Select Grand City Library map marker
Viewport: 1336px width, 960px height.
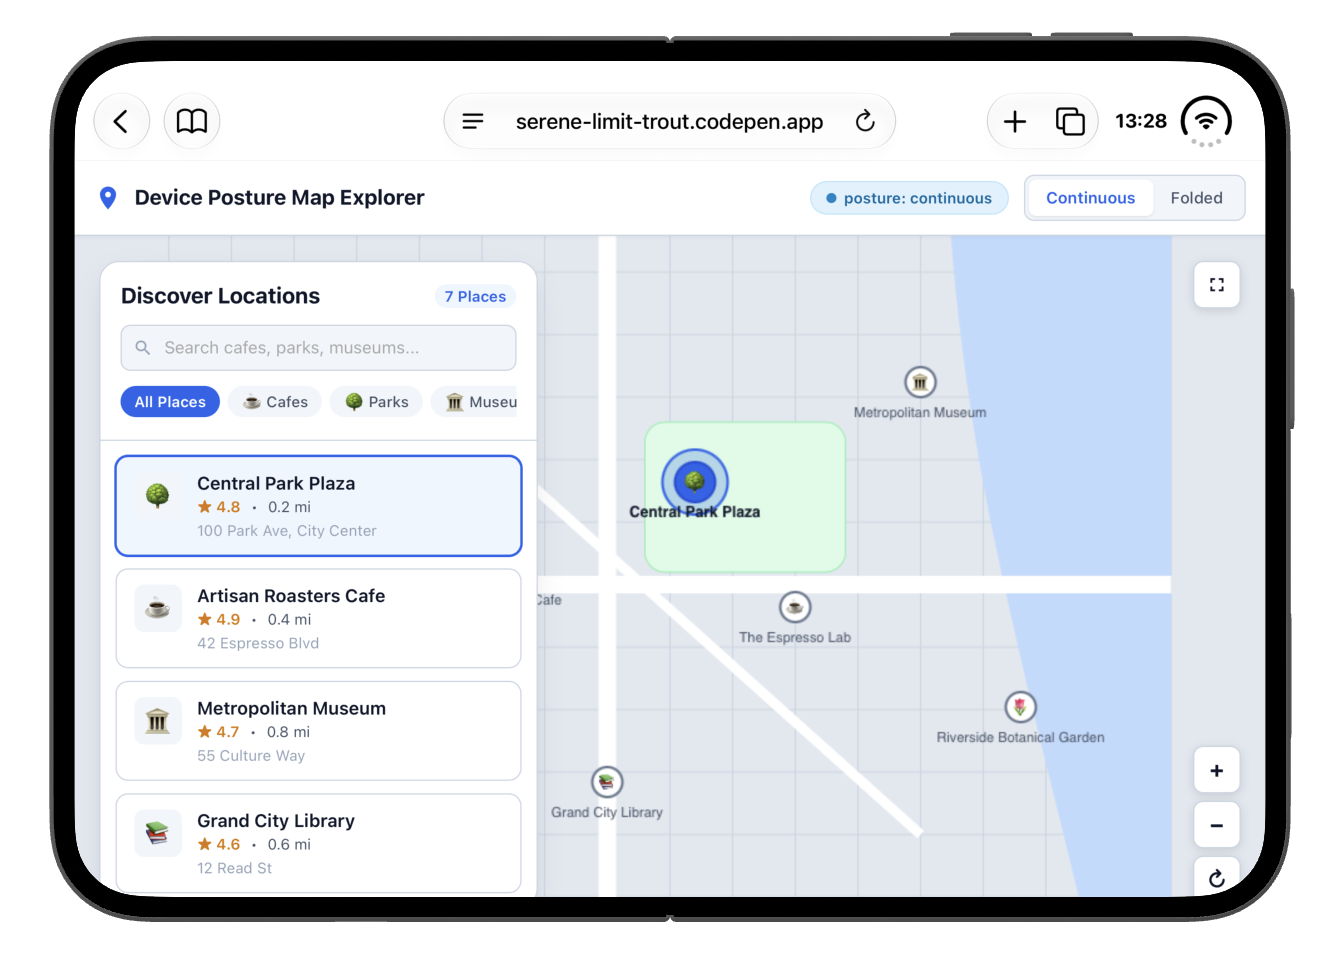click(607, 782)
